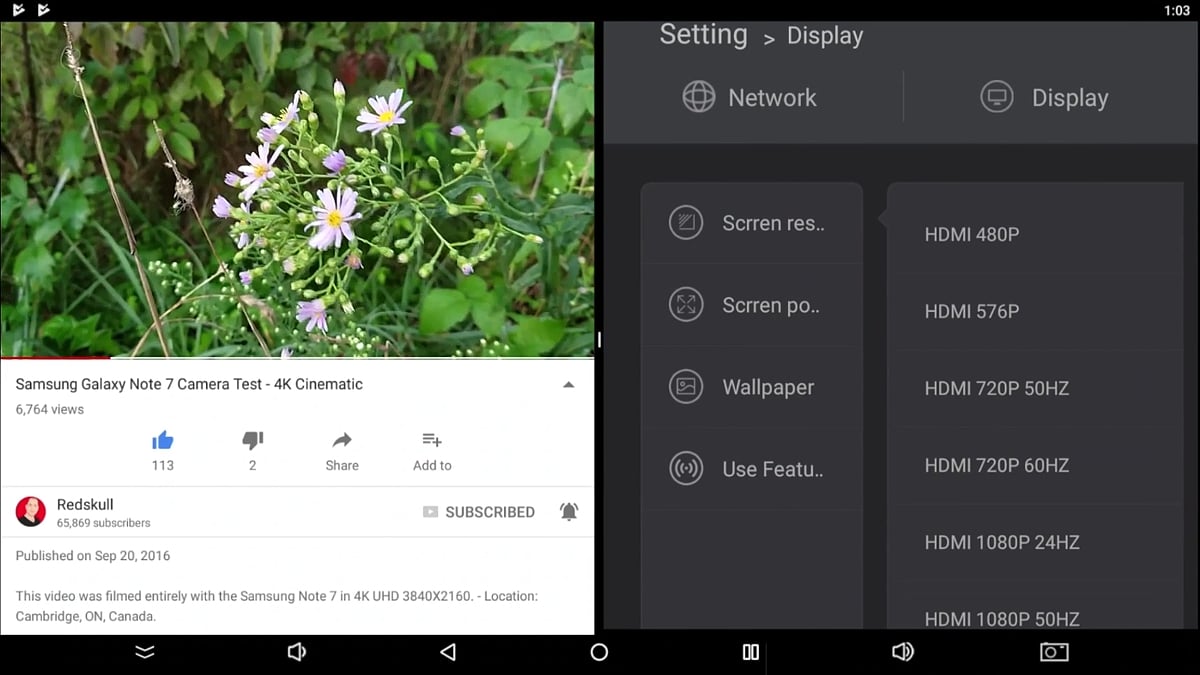Dislike the video with thumbs down icon
Screen dimensions: 1200x675
[253, 440]
